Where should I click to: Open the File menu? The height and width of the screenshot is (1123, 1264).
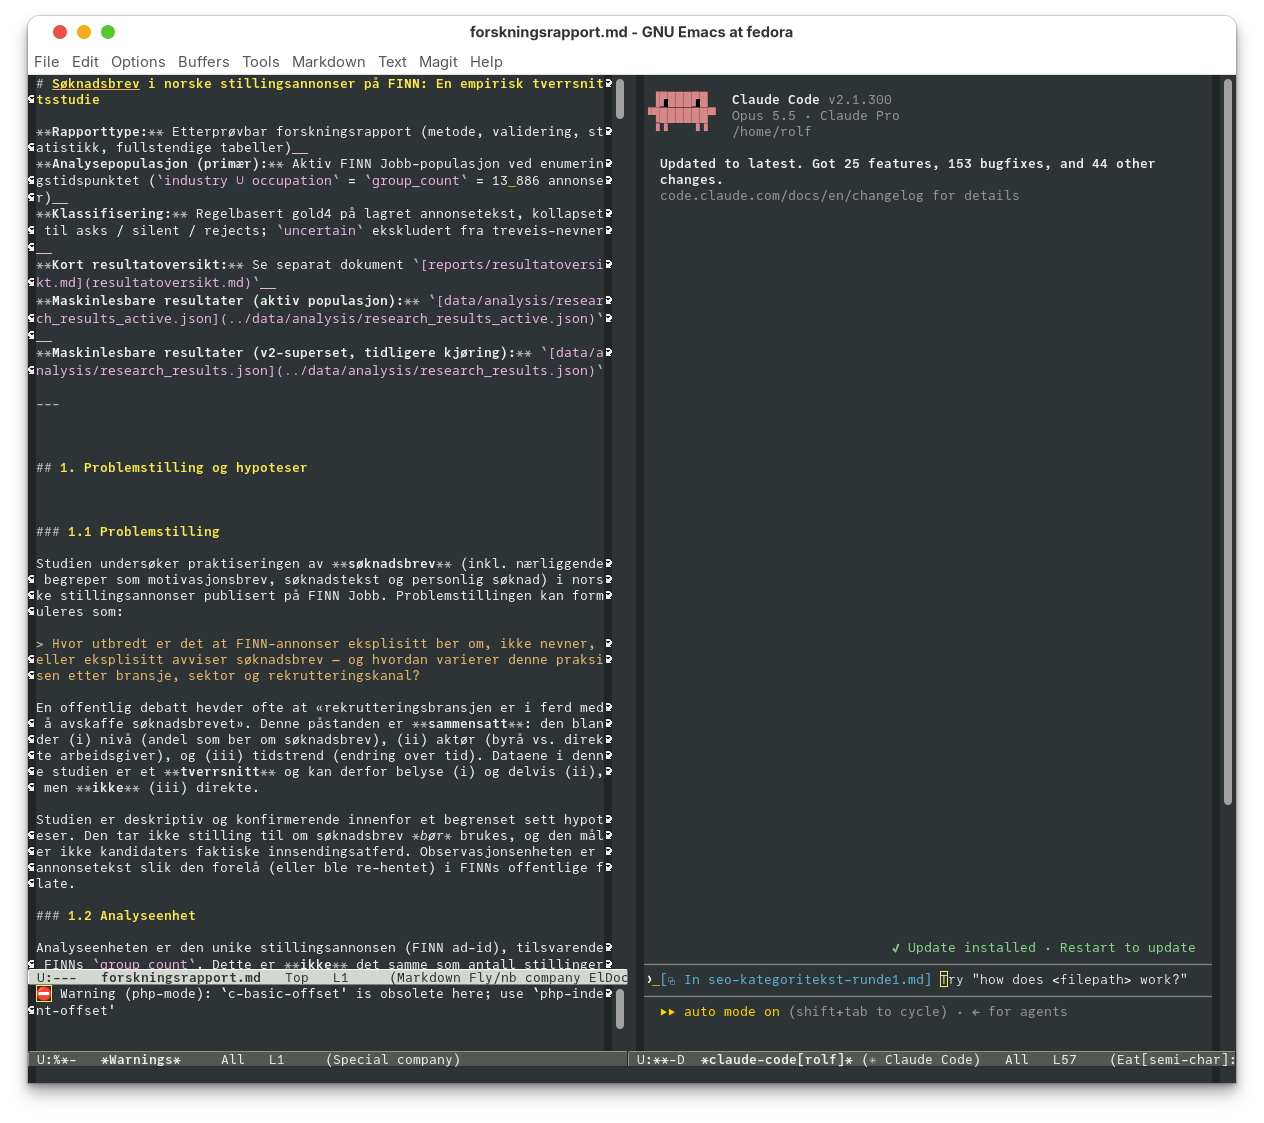coord(46,62)
